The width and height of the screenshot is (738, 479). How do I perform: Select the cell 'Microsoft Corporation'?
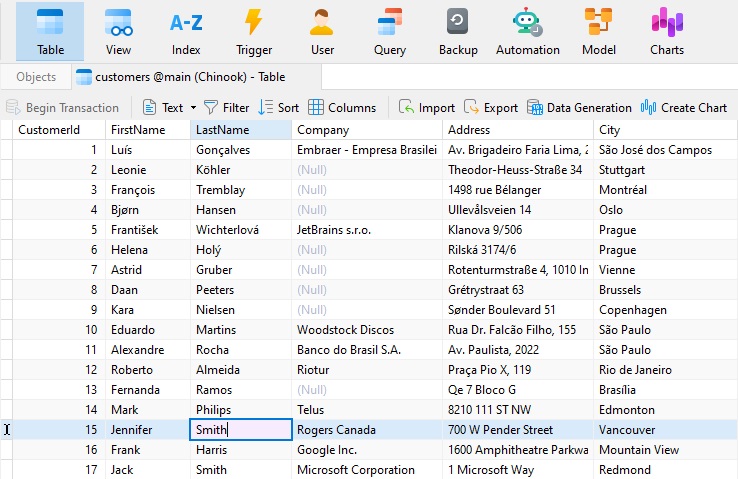(367, 470)
